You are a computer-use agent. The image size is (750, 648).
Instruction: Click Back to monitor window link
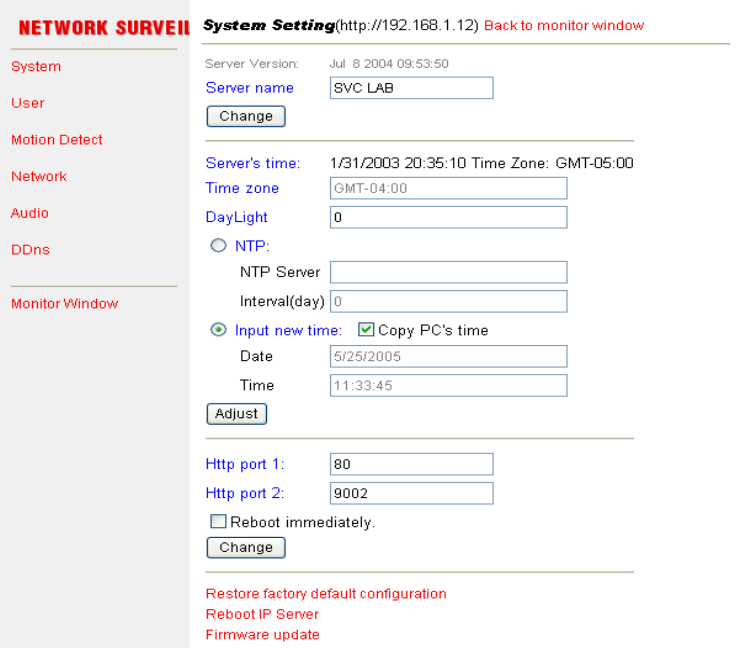(x=564, y=25)
